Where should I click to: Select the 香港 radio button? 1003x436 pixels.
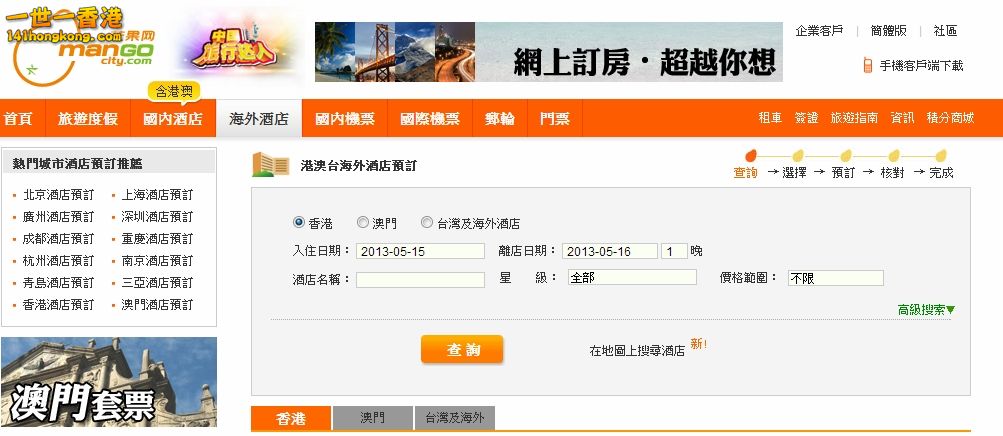coord(299,223)
